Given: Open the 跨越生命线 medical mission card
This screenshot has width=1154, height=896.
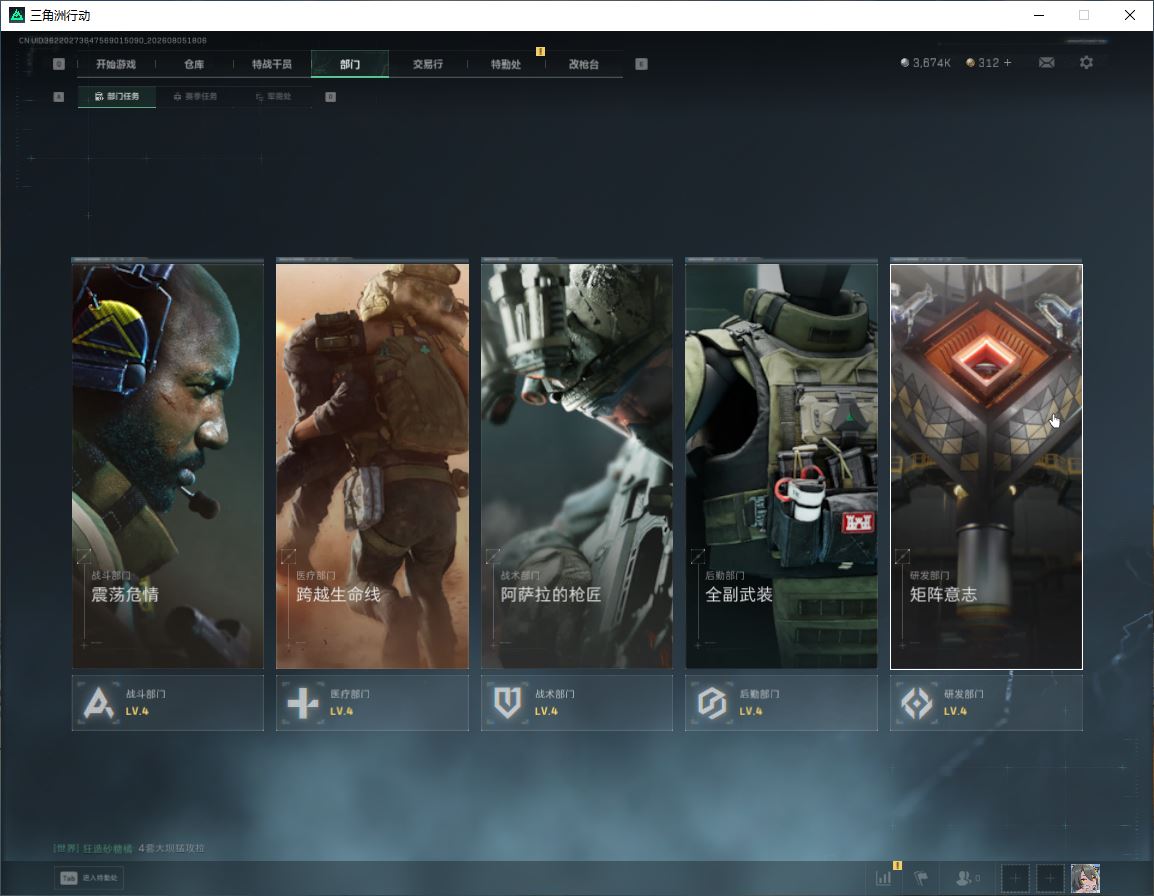Looking at the screenshot, I should (372, 466).
